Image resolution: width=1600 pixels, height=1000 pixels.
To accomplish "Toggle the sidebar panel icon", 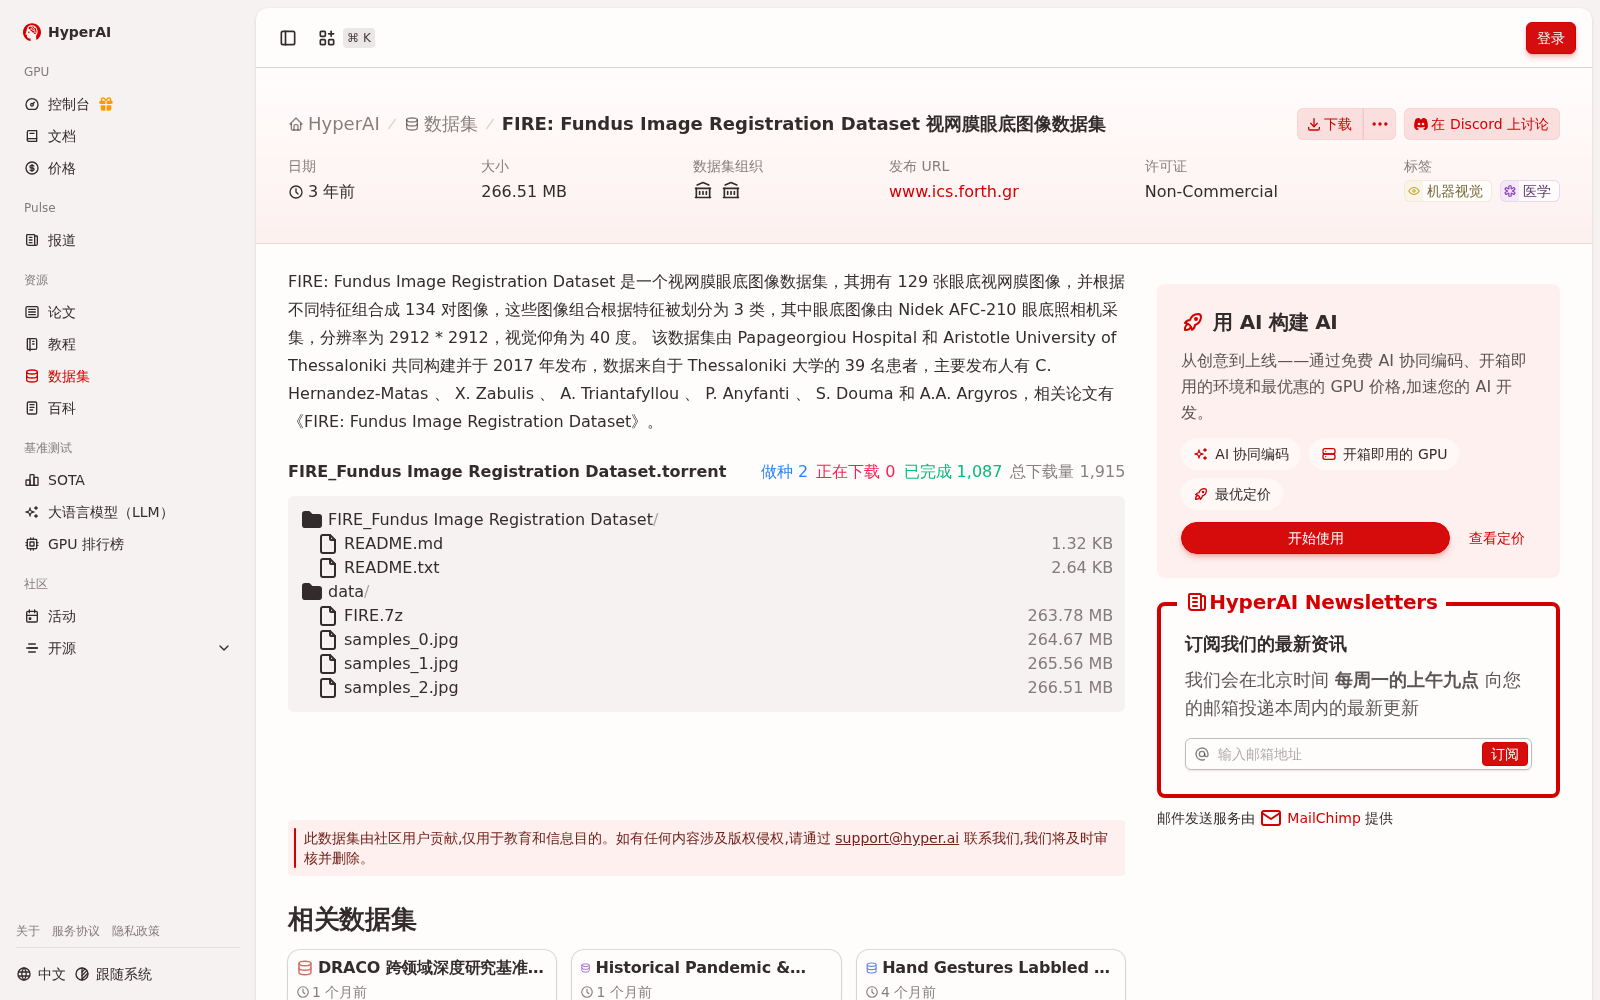I will (x=288, y=38).
